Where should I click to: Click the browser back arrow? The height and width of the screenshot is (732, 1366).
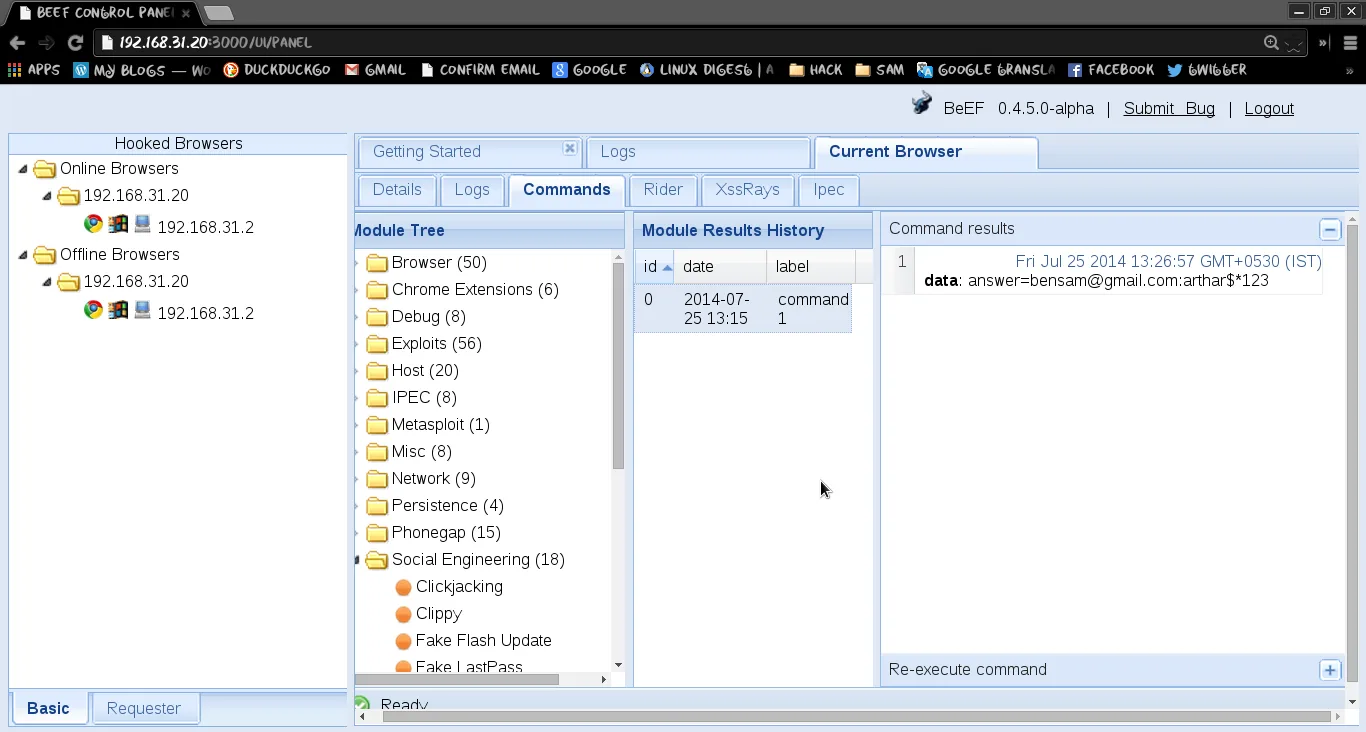tap(17, 43)
